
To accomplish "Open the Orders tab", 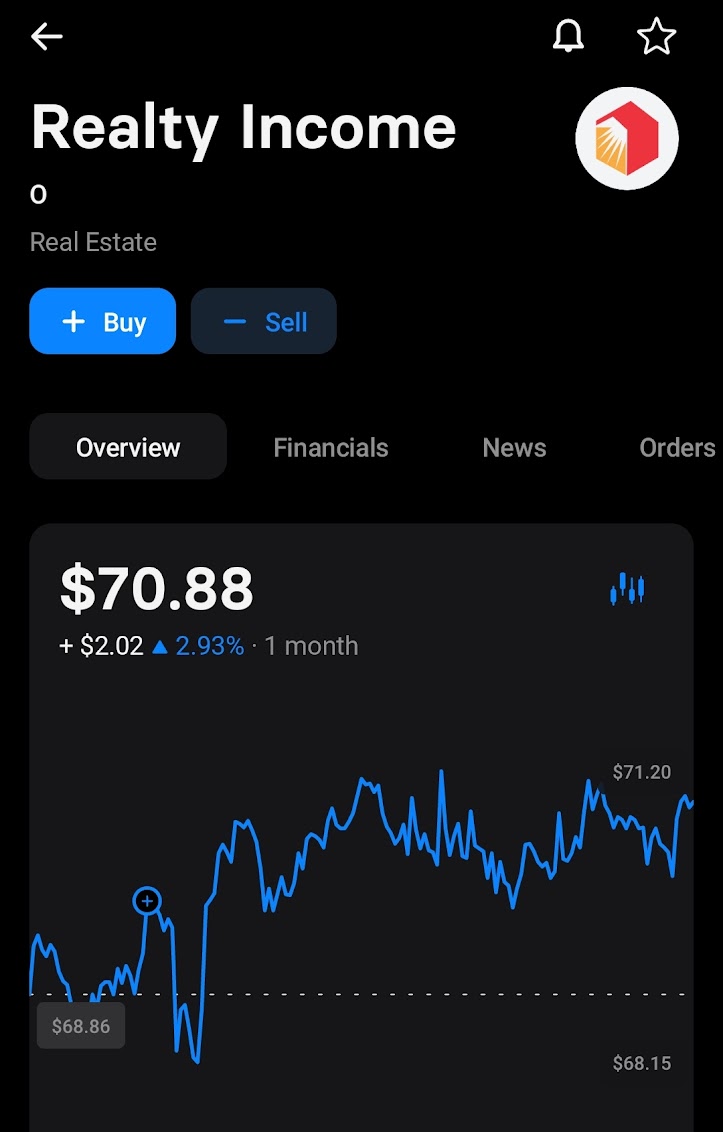I will point(677,448).
